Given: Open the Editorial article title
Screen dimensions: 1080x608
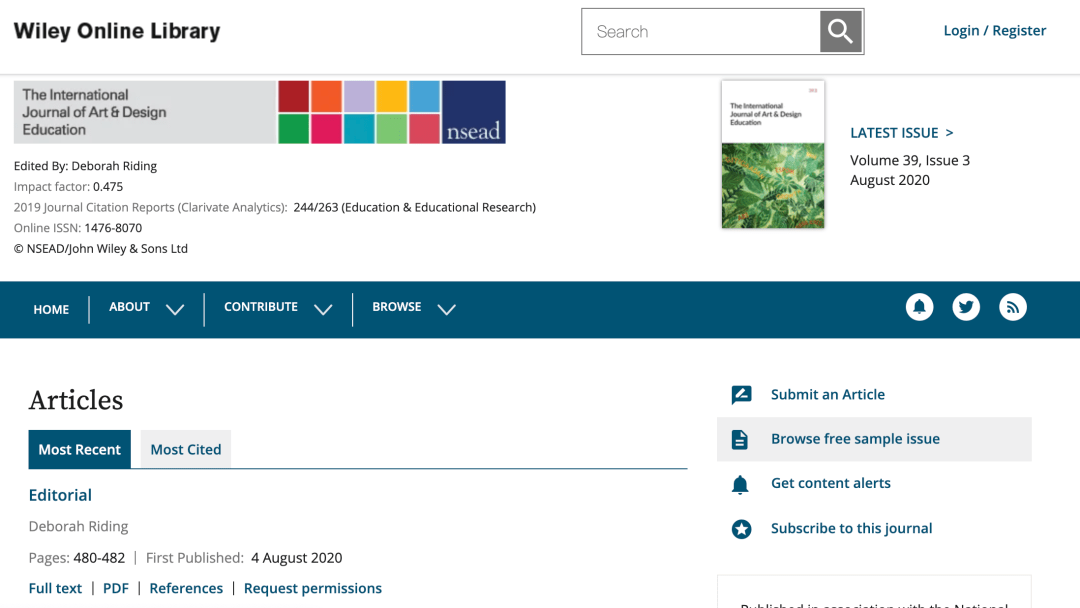Looking at the screenshot, I should [x=60, y=495].
